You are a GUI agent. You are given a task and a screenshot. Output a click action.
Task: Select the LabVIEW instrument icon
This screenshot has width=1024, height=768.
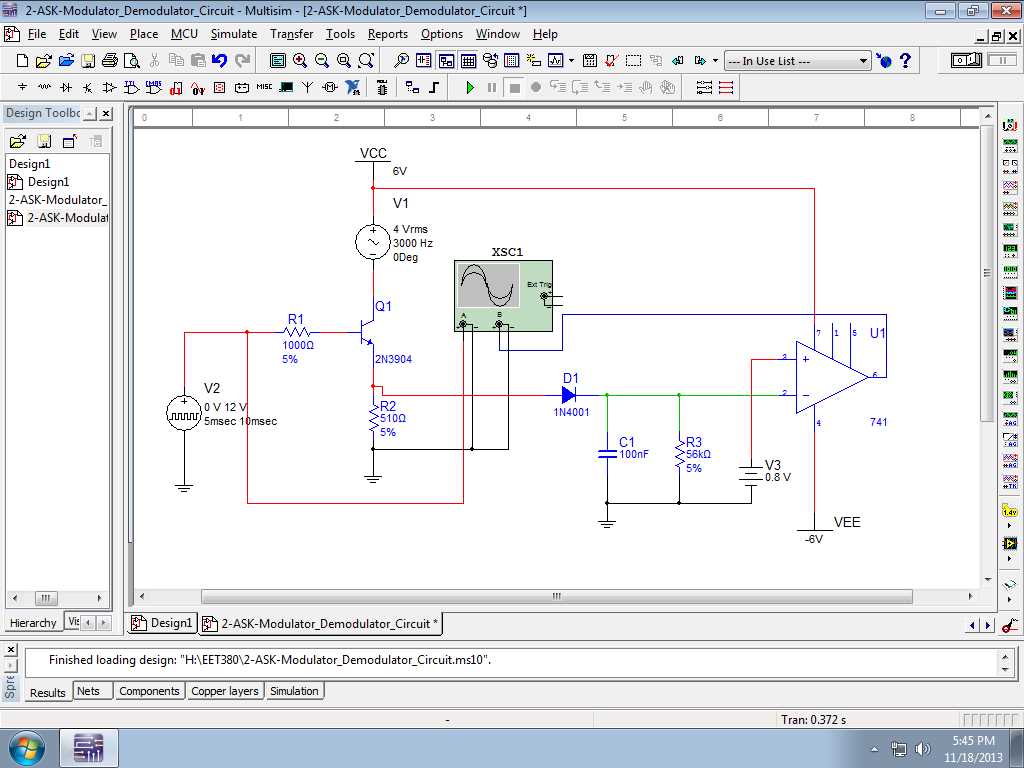[1010, 543]
